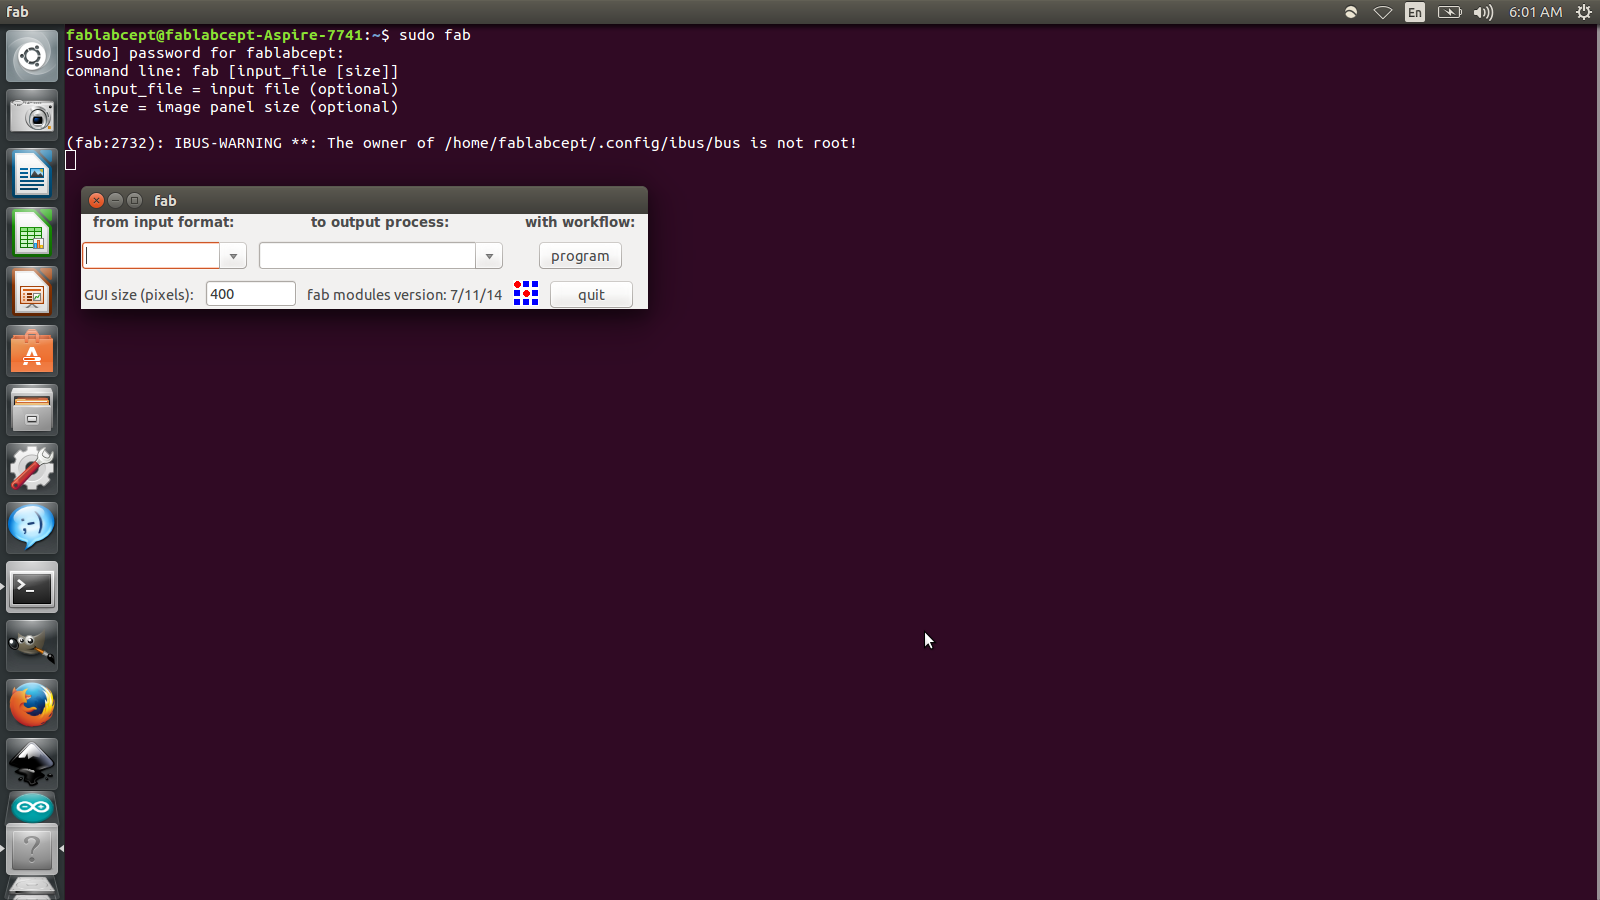This screenshot has width=1600, height=900.
Task: Click the 'to output process:' label
Action: [x=380, y=222]
